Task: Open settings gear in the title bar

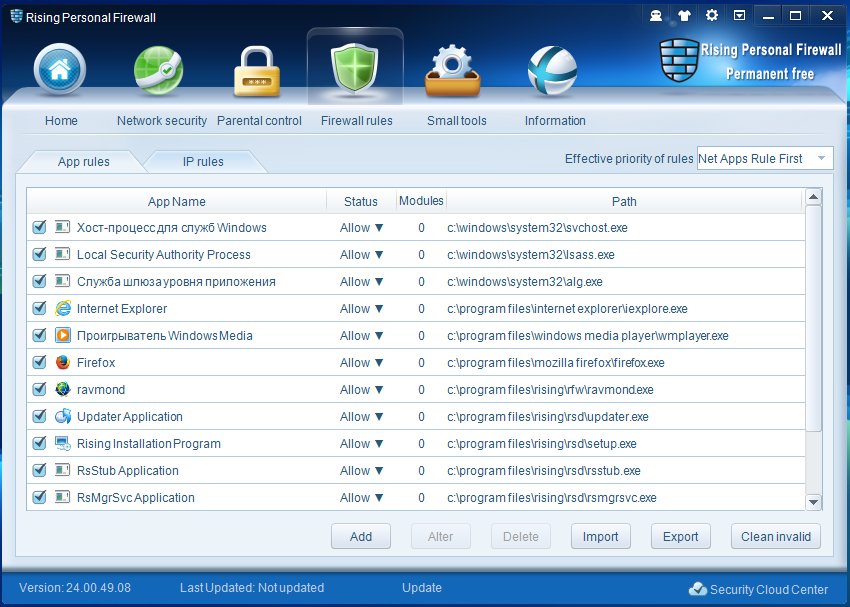Action: [712, 15]
